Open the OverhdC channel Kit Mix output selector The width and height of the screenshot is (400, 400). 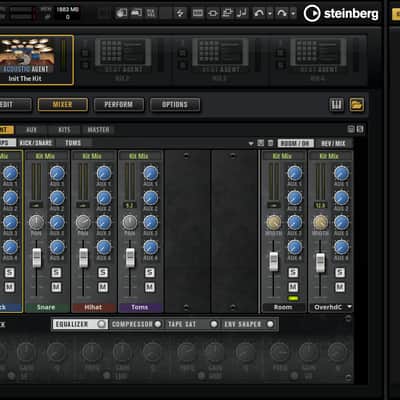[x=330, y=156]
